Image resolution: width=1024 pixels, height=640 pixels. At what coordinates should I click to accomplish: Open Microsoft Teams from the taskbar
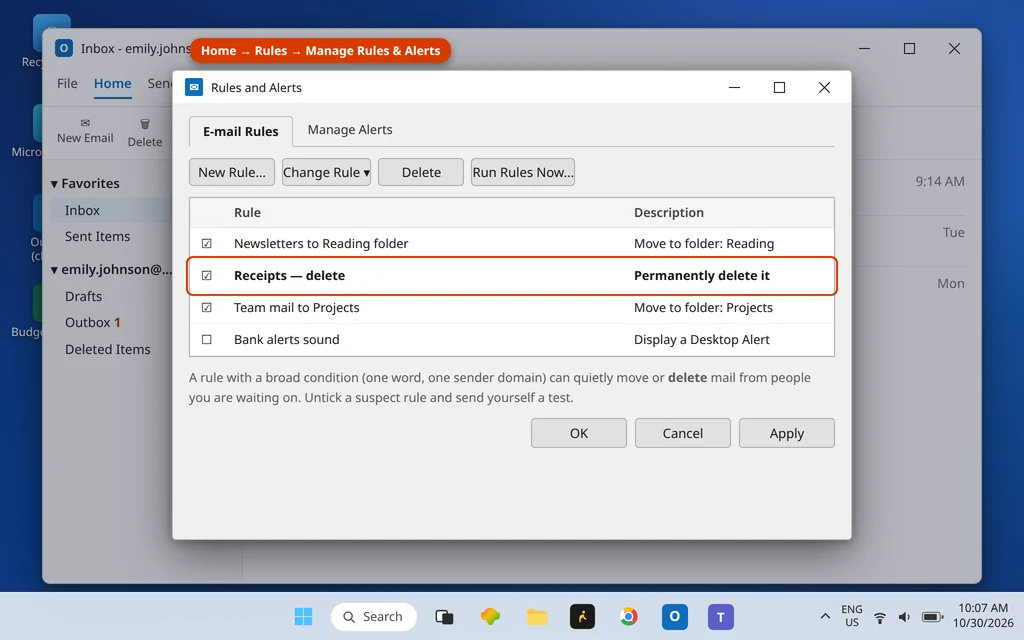[720, 616]
